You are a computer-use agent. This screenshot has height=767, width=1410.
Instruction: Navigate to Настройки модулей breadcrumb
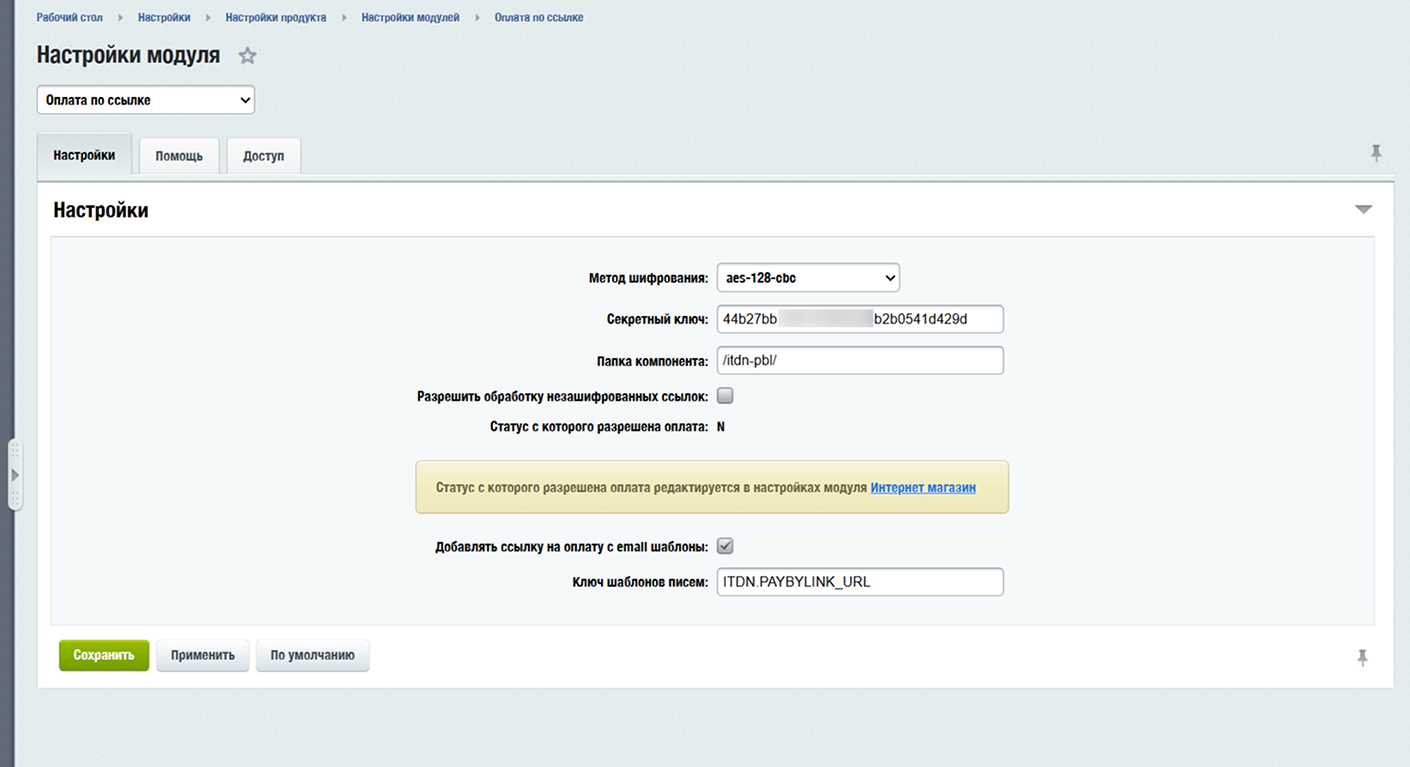coord(410,17)
